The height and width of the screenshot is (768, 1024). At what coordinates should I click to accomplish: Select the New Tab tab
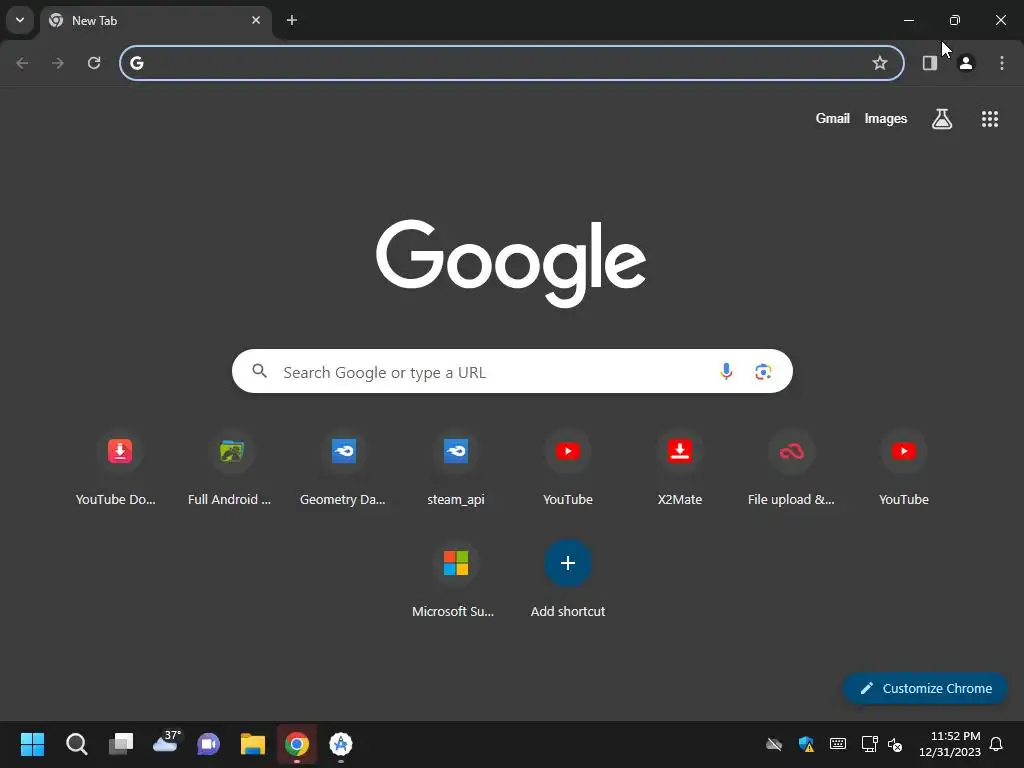point(155,21)
